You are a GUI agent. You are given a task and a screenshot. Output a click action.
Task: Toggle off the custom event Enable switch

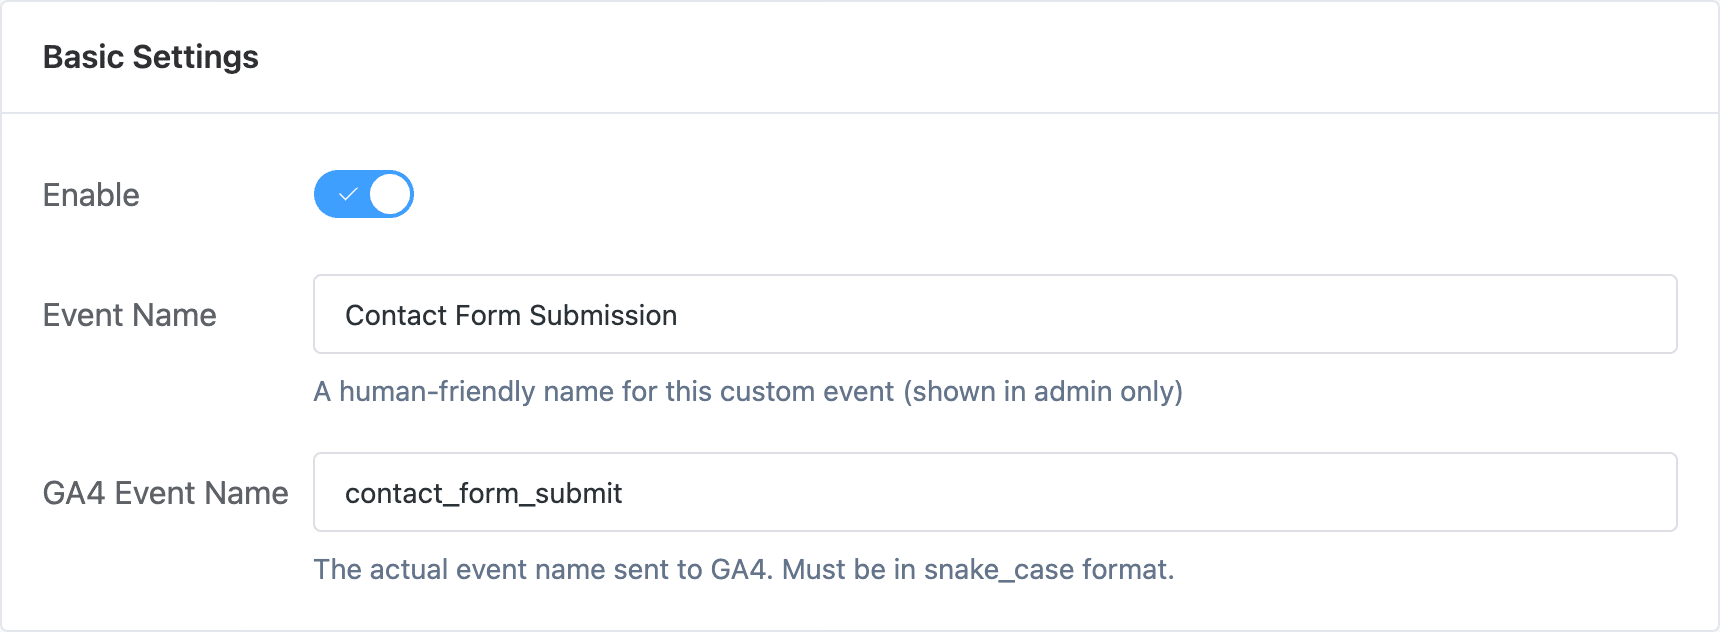click(363, 194)
